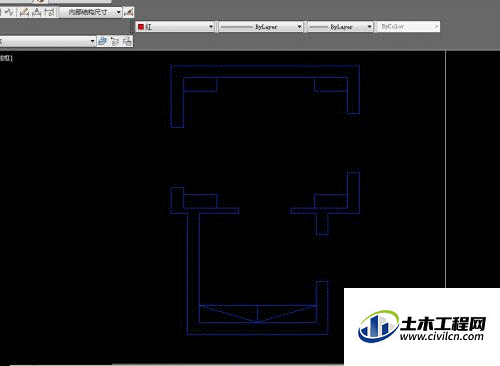Viewport: 500px width, 366px height.
Task: Open the second ByLayer lineweight dropdown
Action: pos(340,27)
